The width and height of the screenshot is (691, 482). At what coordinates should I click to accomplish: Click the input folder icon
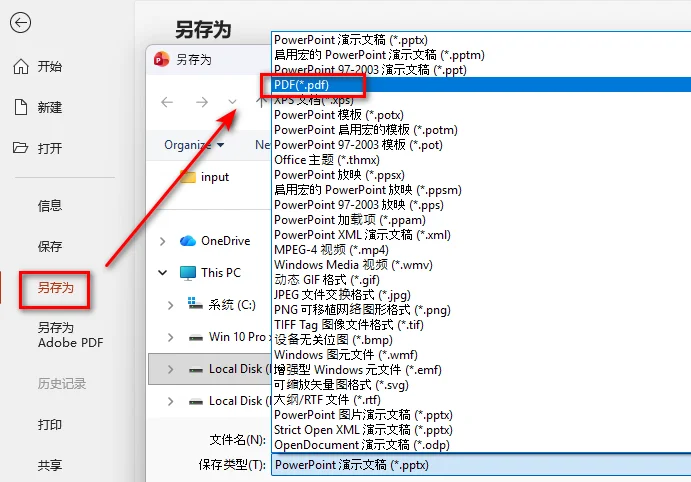(188, 177)
